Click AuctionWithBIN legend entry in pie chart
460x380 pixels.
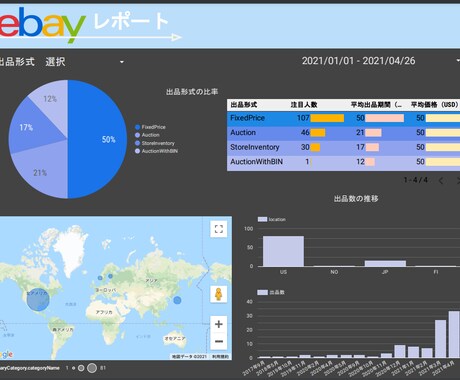tap(156, 151)
